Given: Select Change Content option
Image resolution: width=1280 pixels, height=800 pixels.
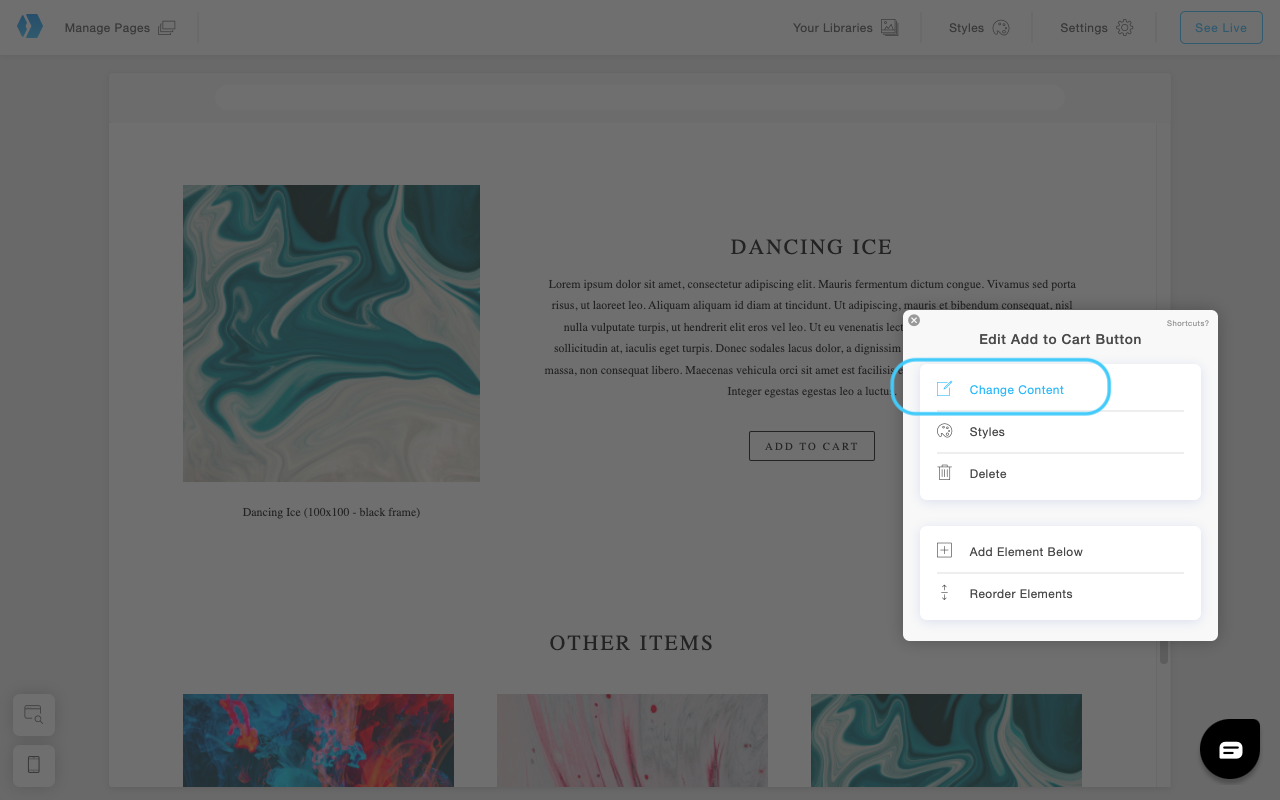Looking at the screenshot, I should [1016, 390].
